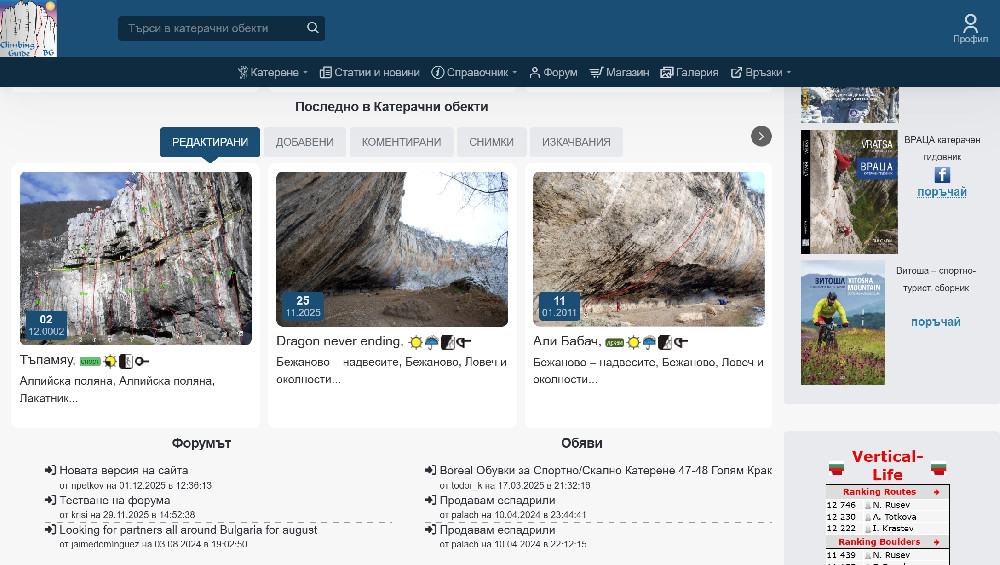Expand the Справочник dropdown menu
This screenshot has width=1000, height=565.
point(474,72)
